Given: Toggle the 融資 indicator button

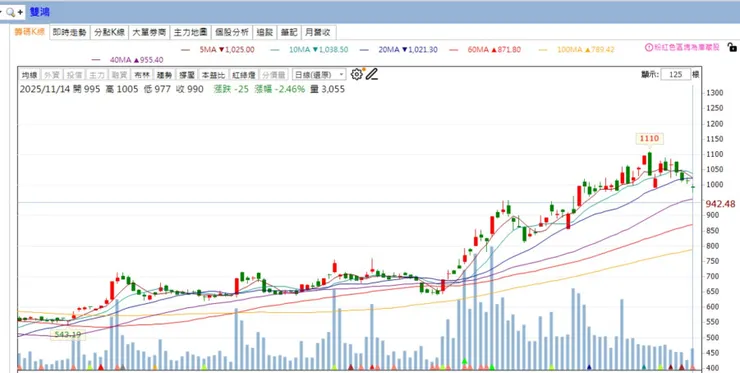Looking at the screenshot, I should (119, 75).
